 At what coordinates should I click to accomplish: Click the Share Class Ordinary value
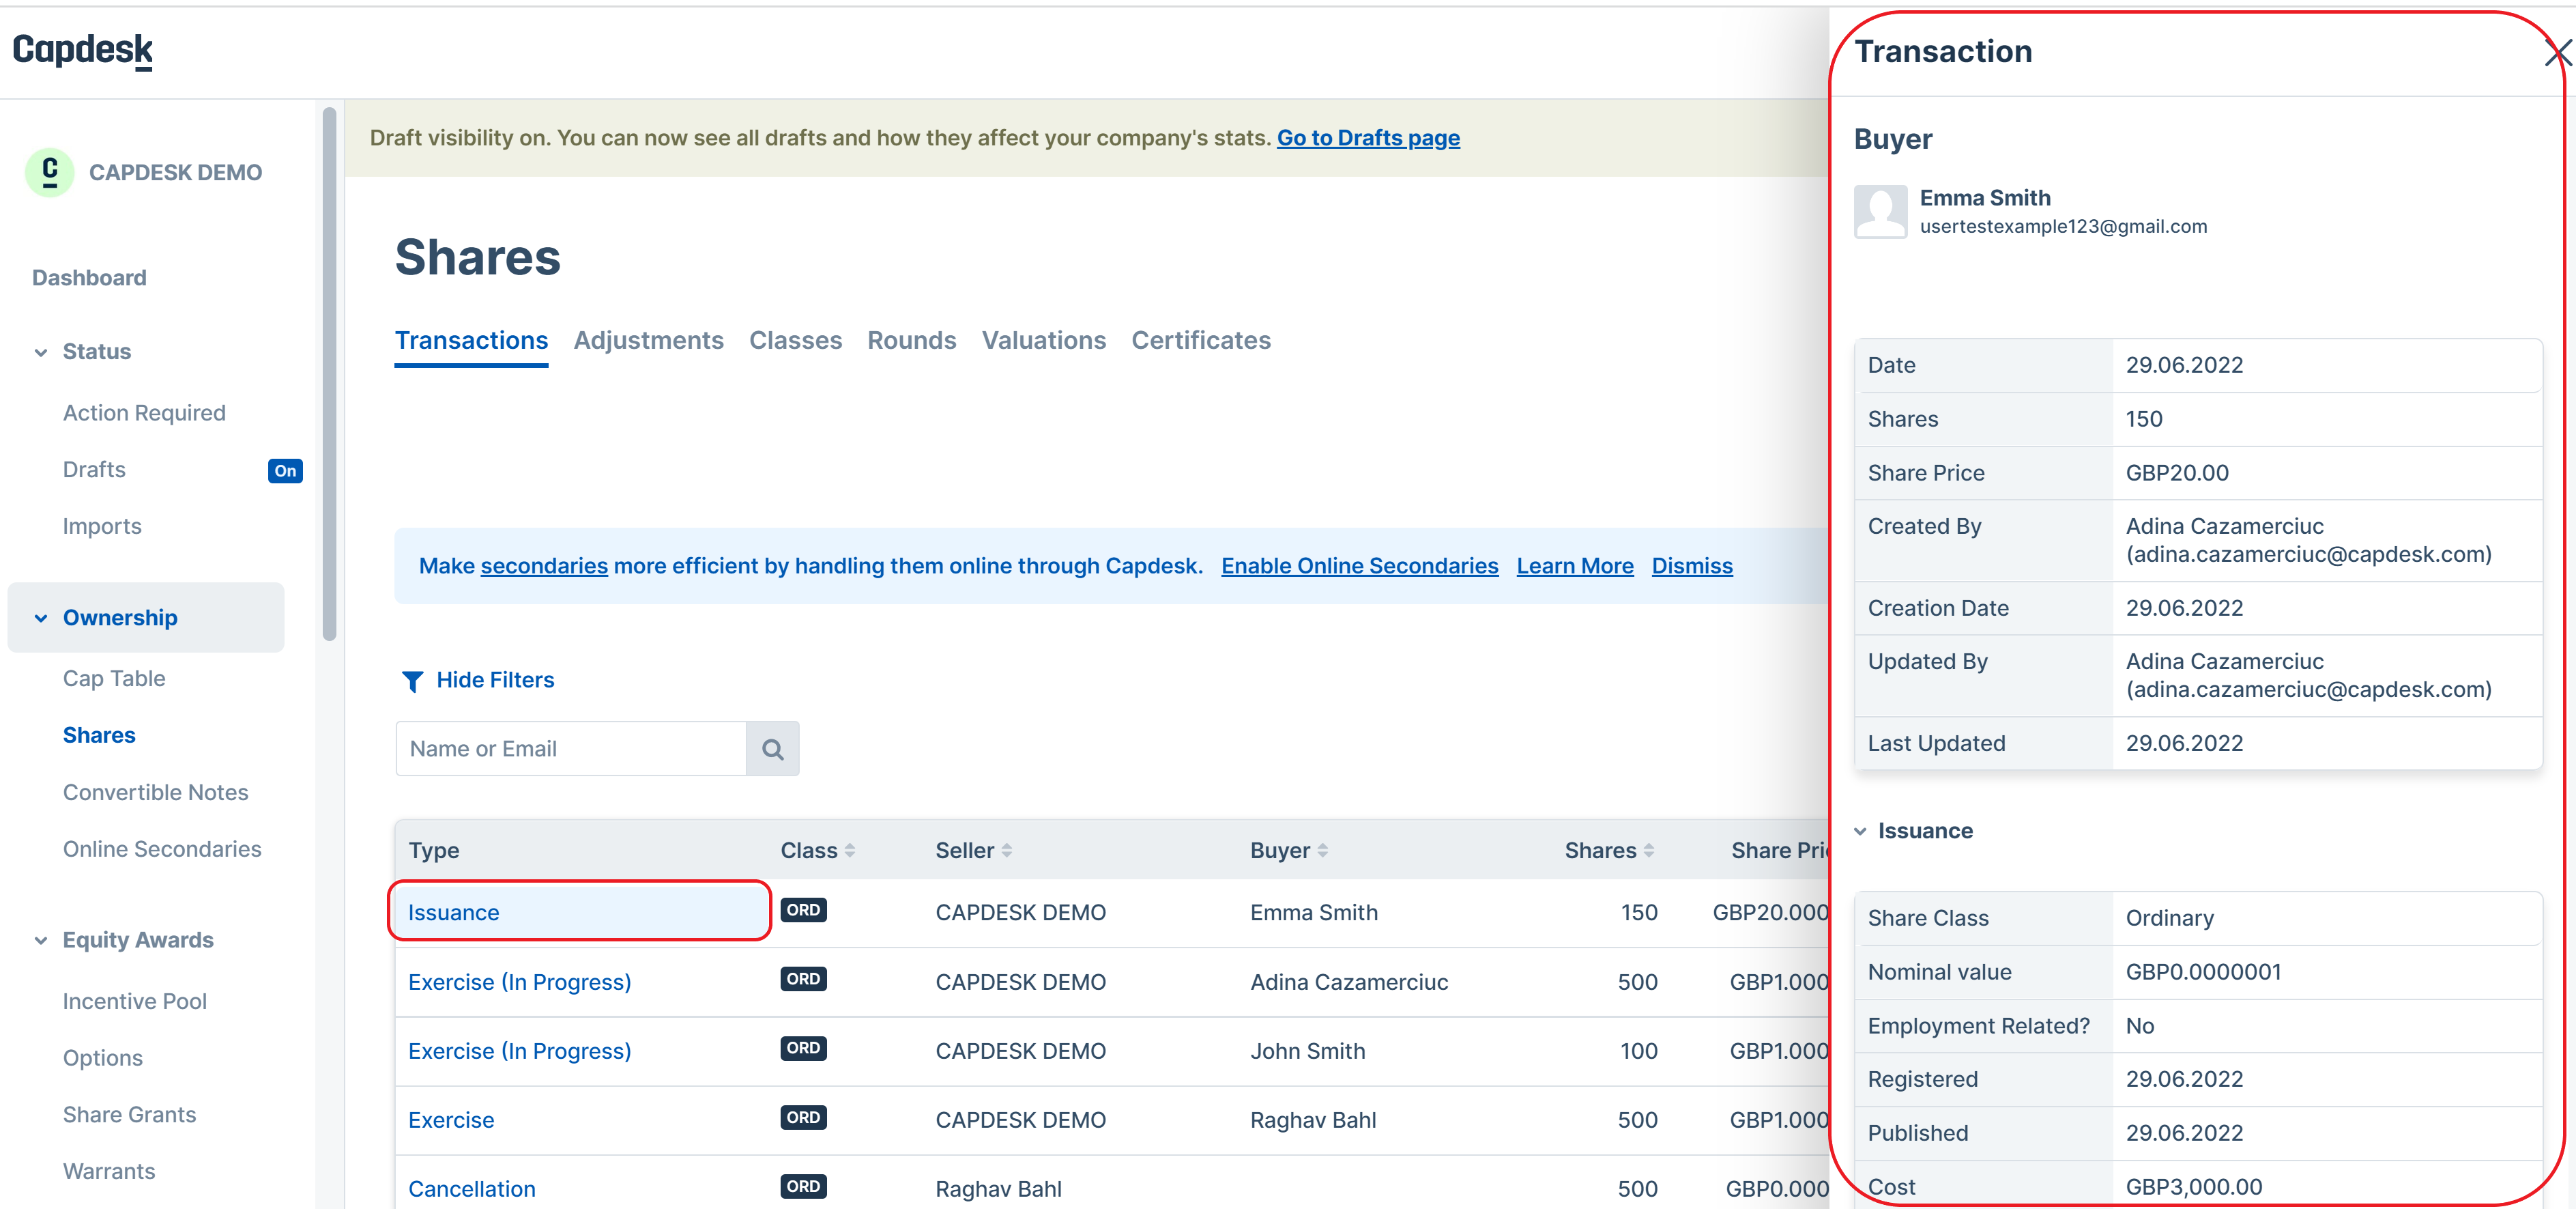coord(2170,919)
